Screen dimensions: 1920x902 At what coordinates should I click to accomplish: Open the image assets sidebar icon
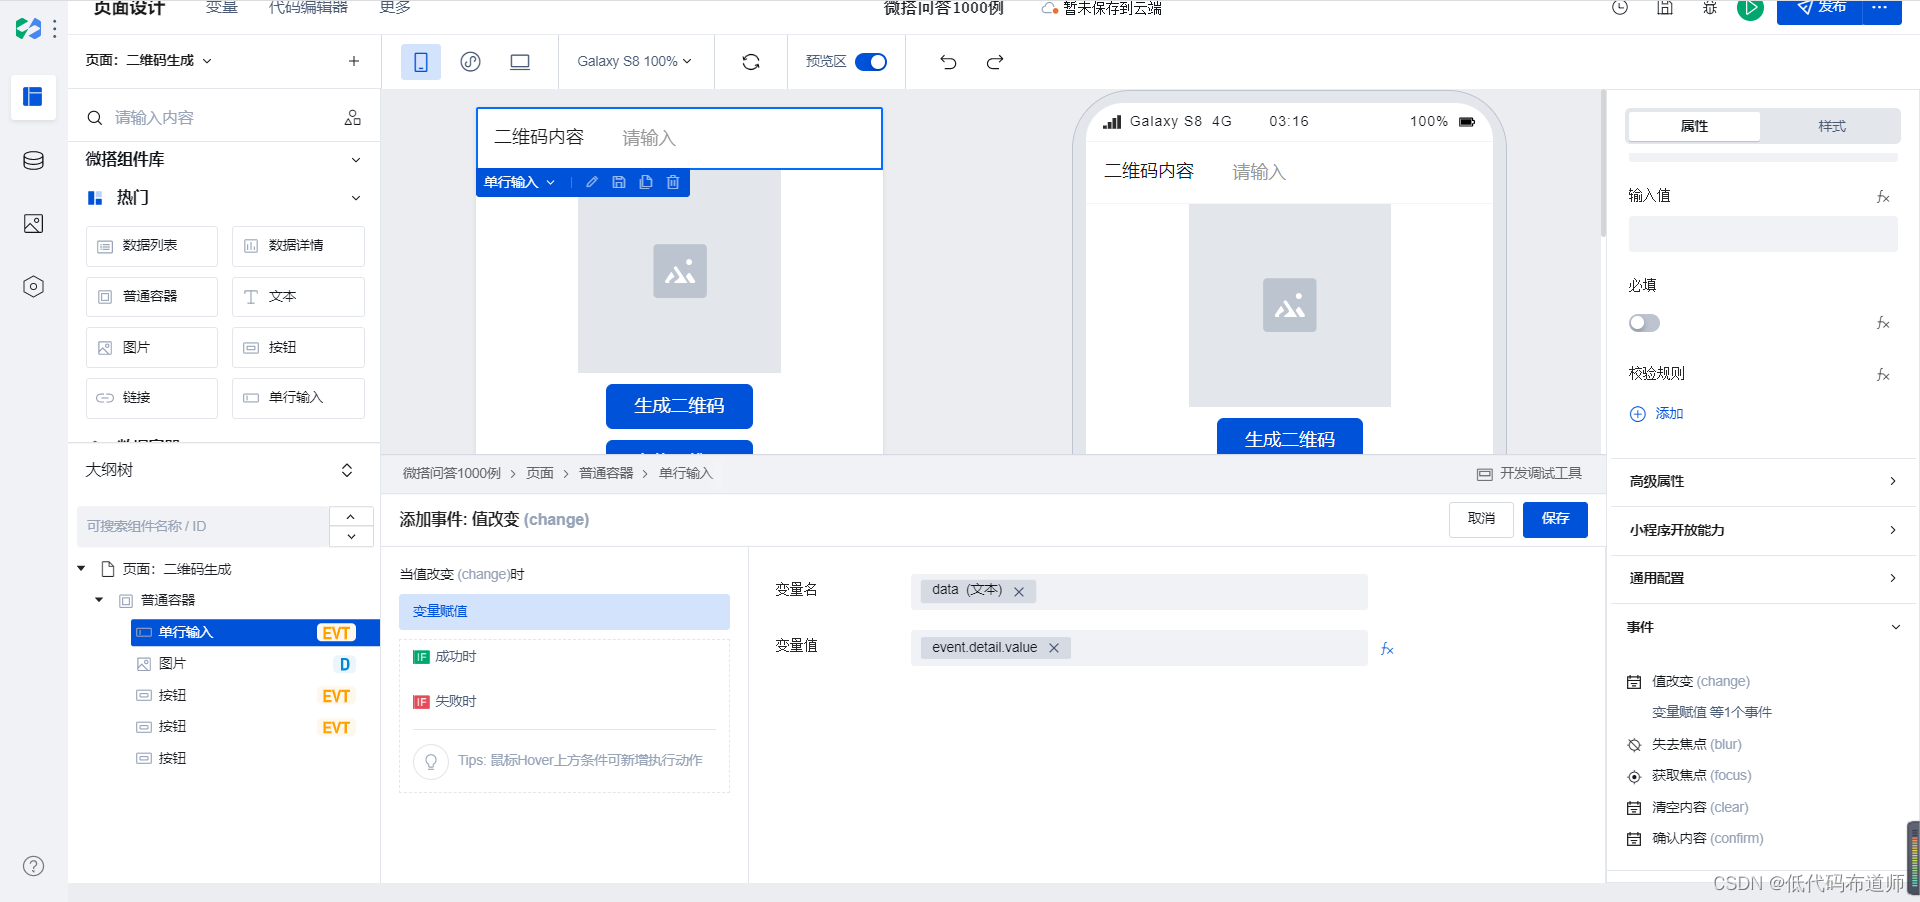[x=33, y=224]
